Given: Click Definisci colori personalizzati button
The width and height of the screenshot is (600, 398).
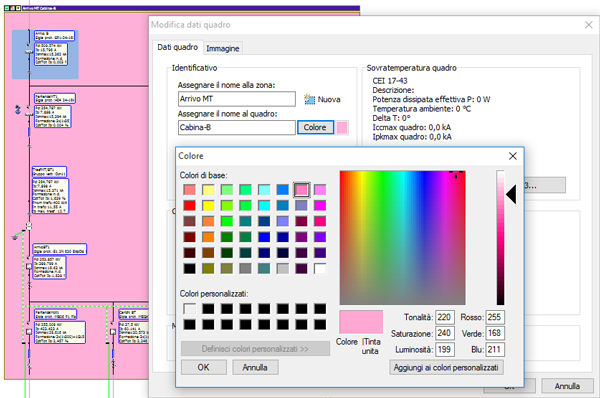Looking at the screenshot, I should tap(255, 349).
